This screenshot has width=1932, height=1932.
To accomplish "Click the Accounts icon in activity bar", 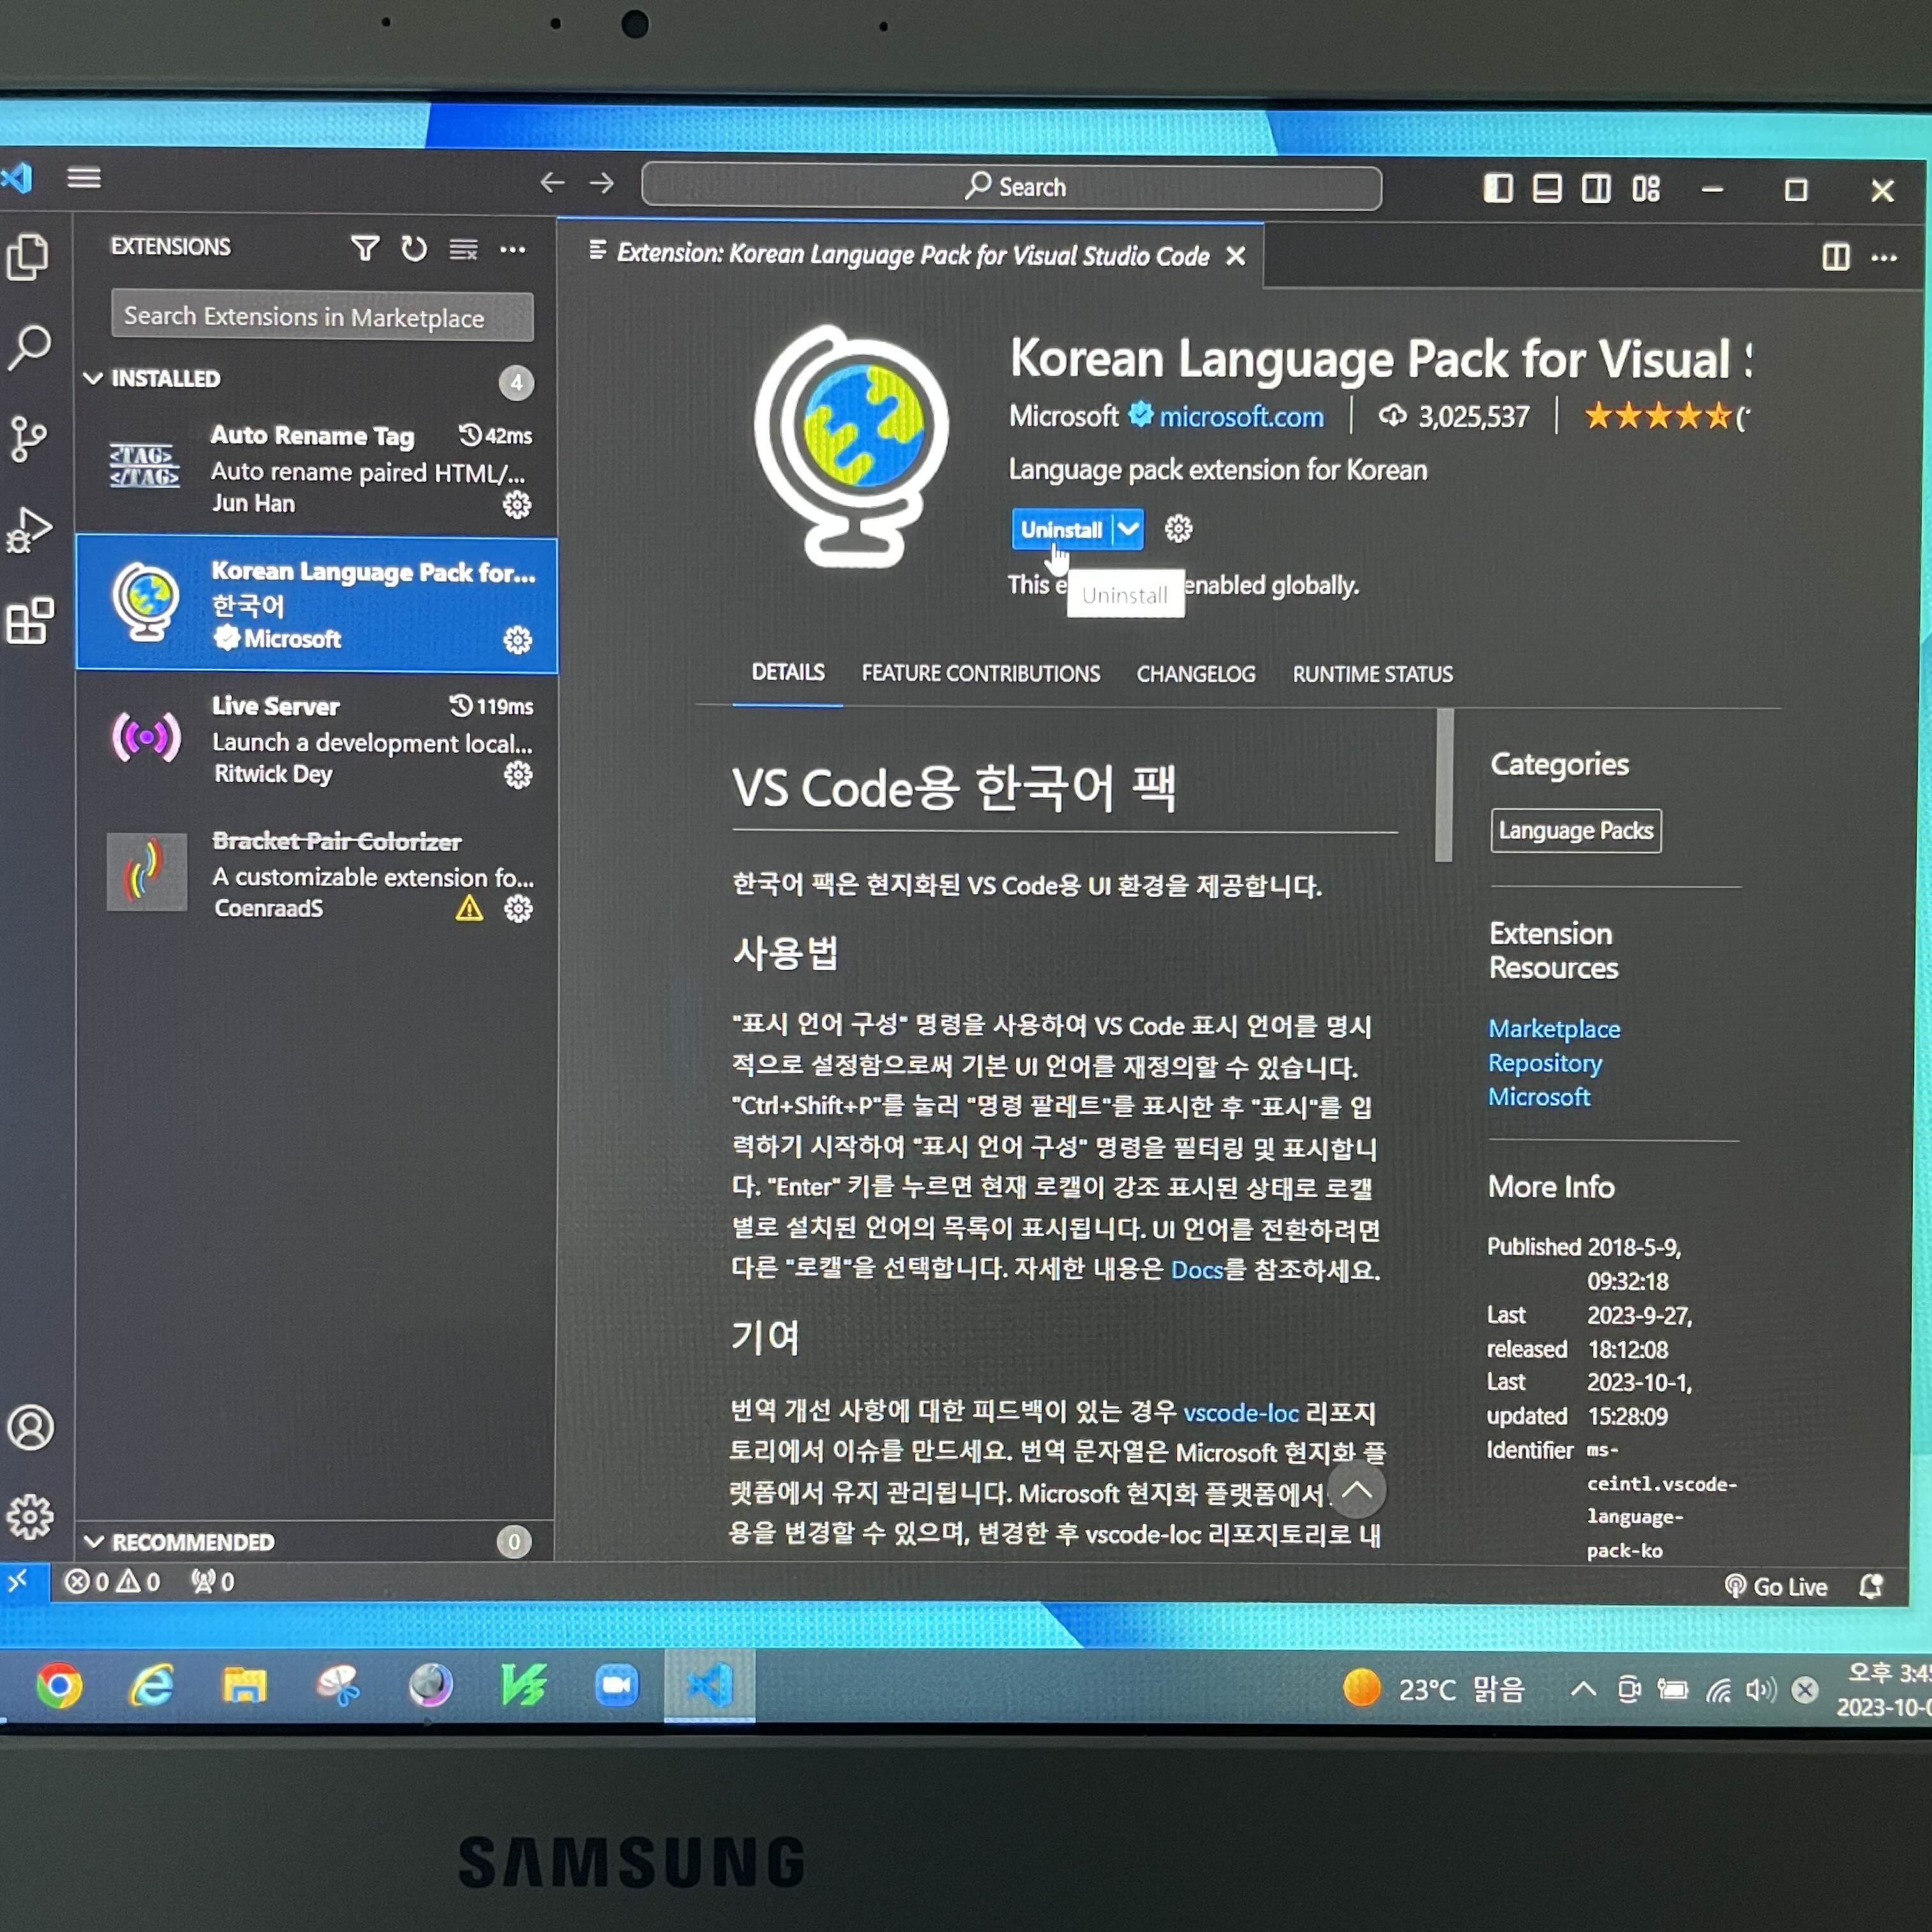I will [x=30, y=1427].
